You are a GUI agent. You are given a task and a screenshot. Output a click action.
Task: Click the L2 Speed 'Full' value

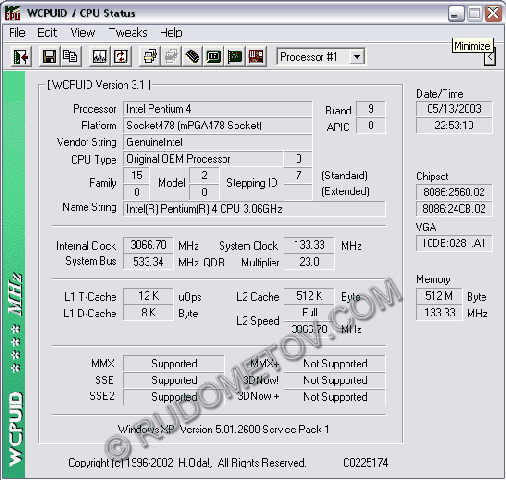click(309, 313)
